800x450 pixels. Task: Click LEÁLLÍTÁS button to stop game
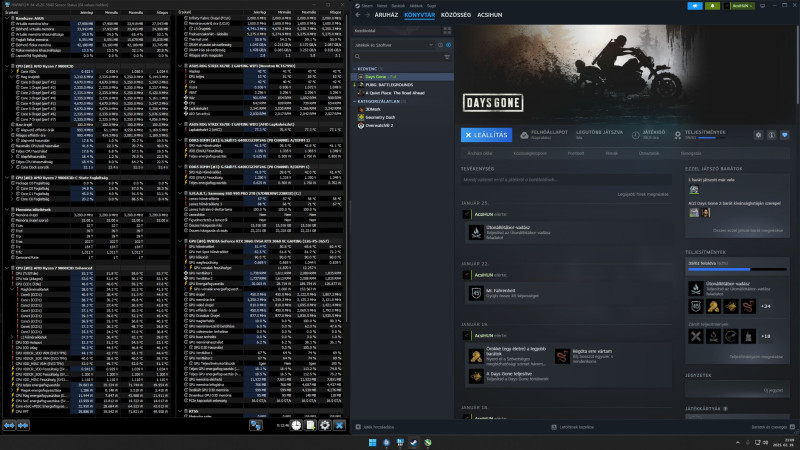(x=486, y=135)
